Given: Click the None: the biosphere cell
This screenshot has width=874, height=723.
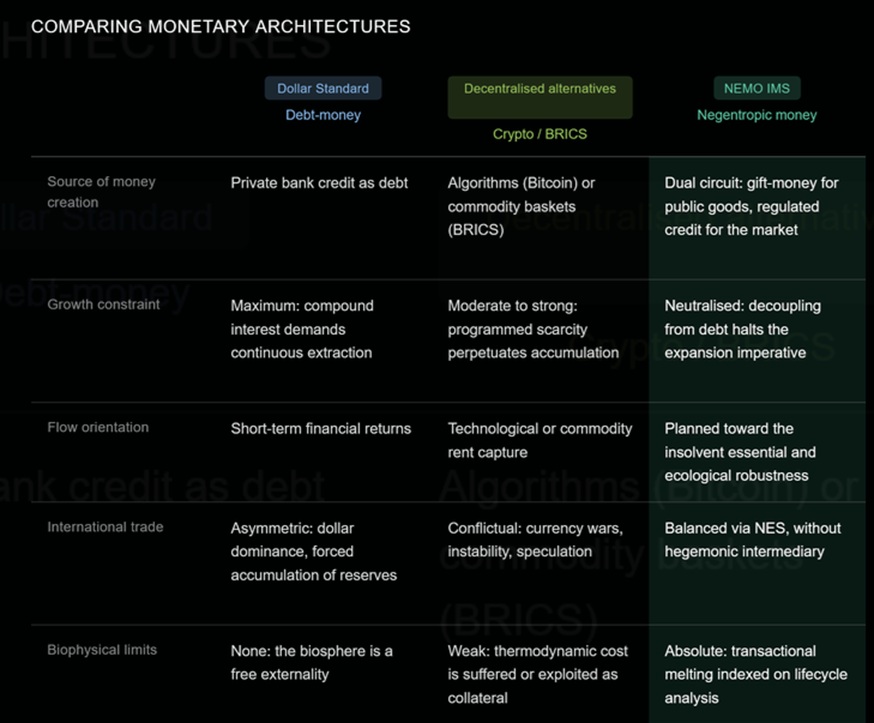Looking at the screenshot, I should [312, 662].
